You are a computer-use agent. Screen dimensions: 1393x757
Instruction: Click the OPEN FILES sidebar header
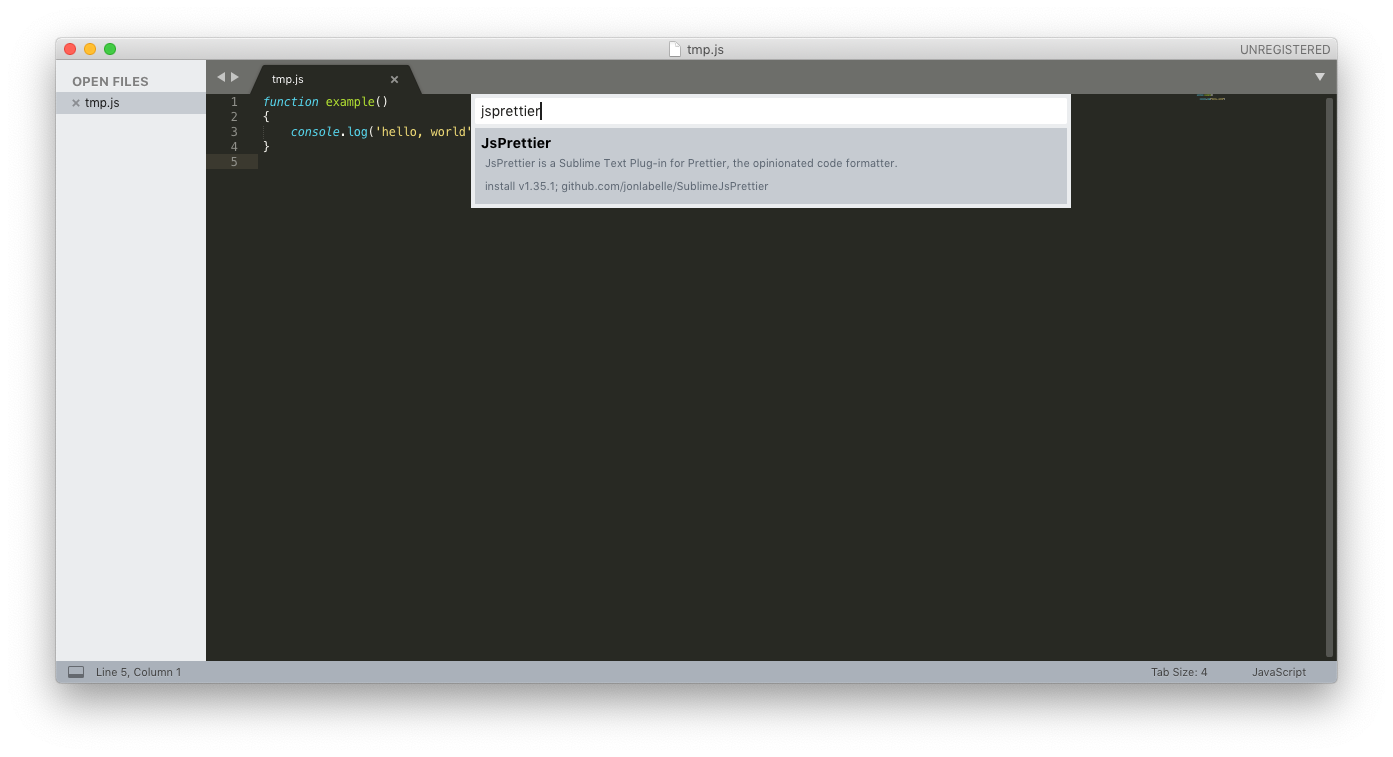pyautogui.click(x=110, y=82)
